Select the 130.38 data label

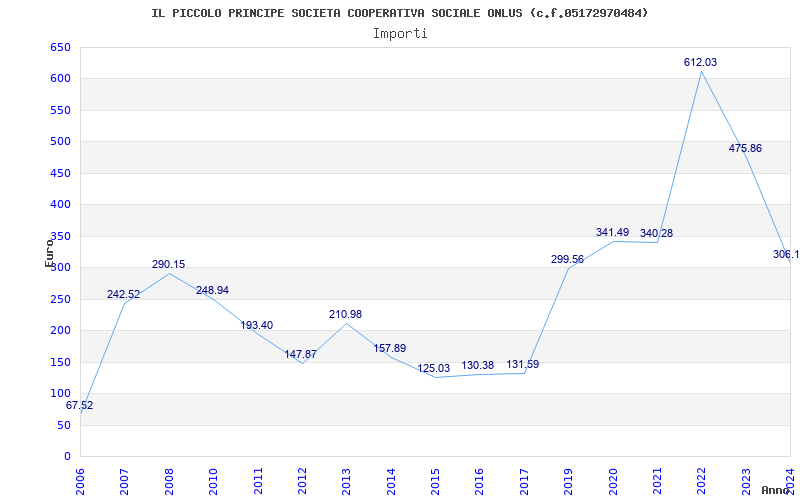(x=478, y=366)
